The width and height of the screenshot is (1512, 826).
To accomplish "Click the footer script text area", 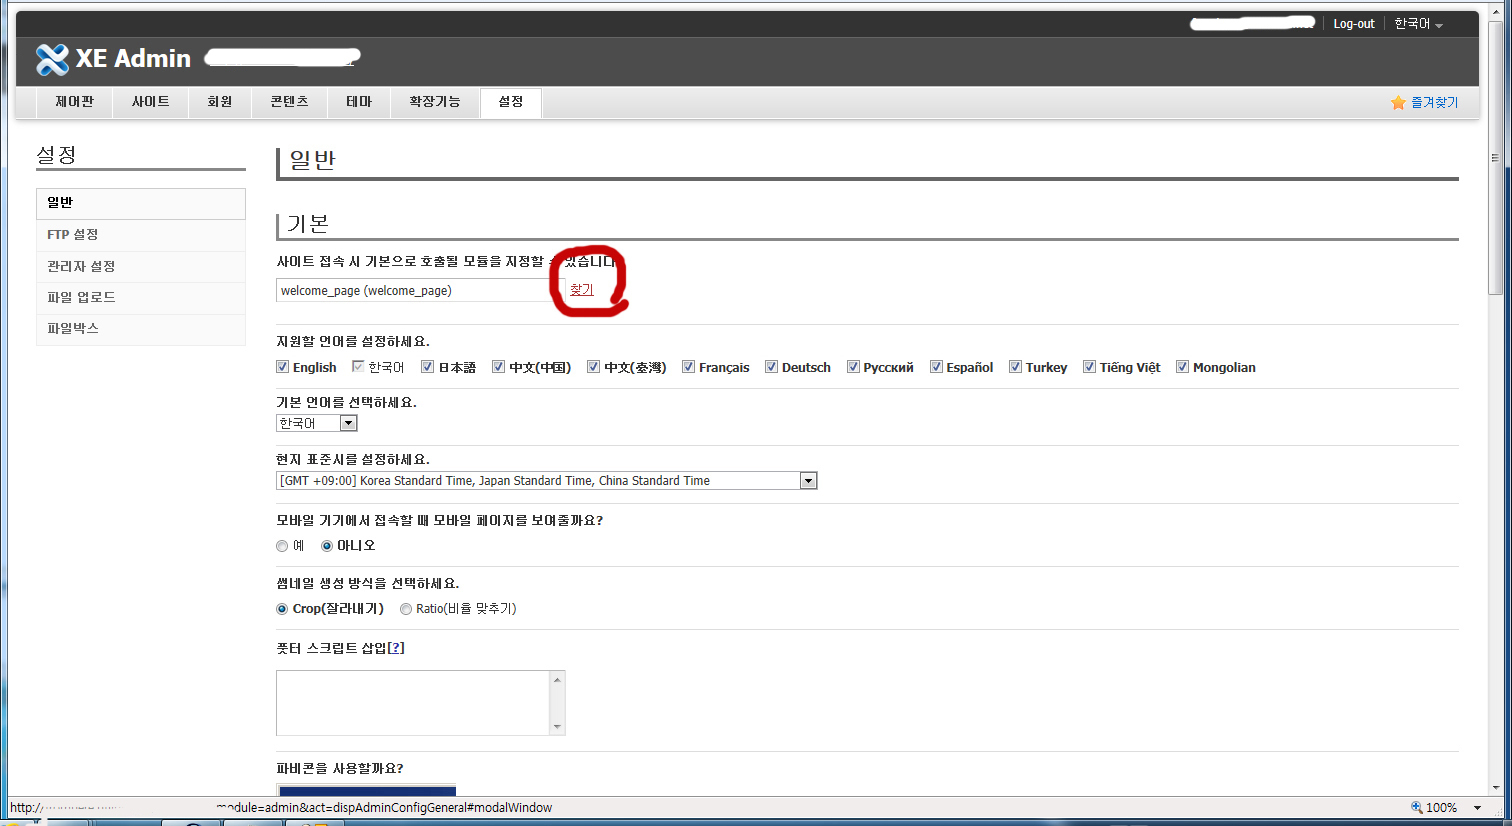I will pos(413,702).
